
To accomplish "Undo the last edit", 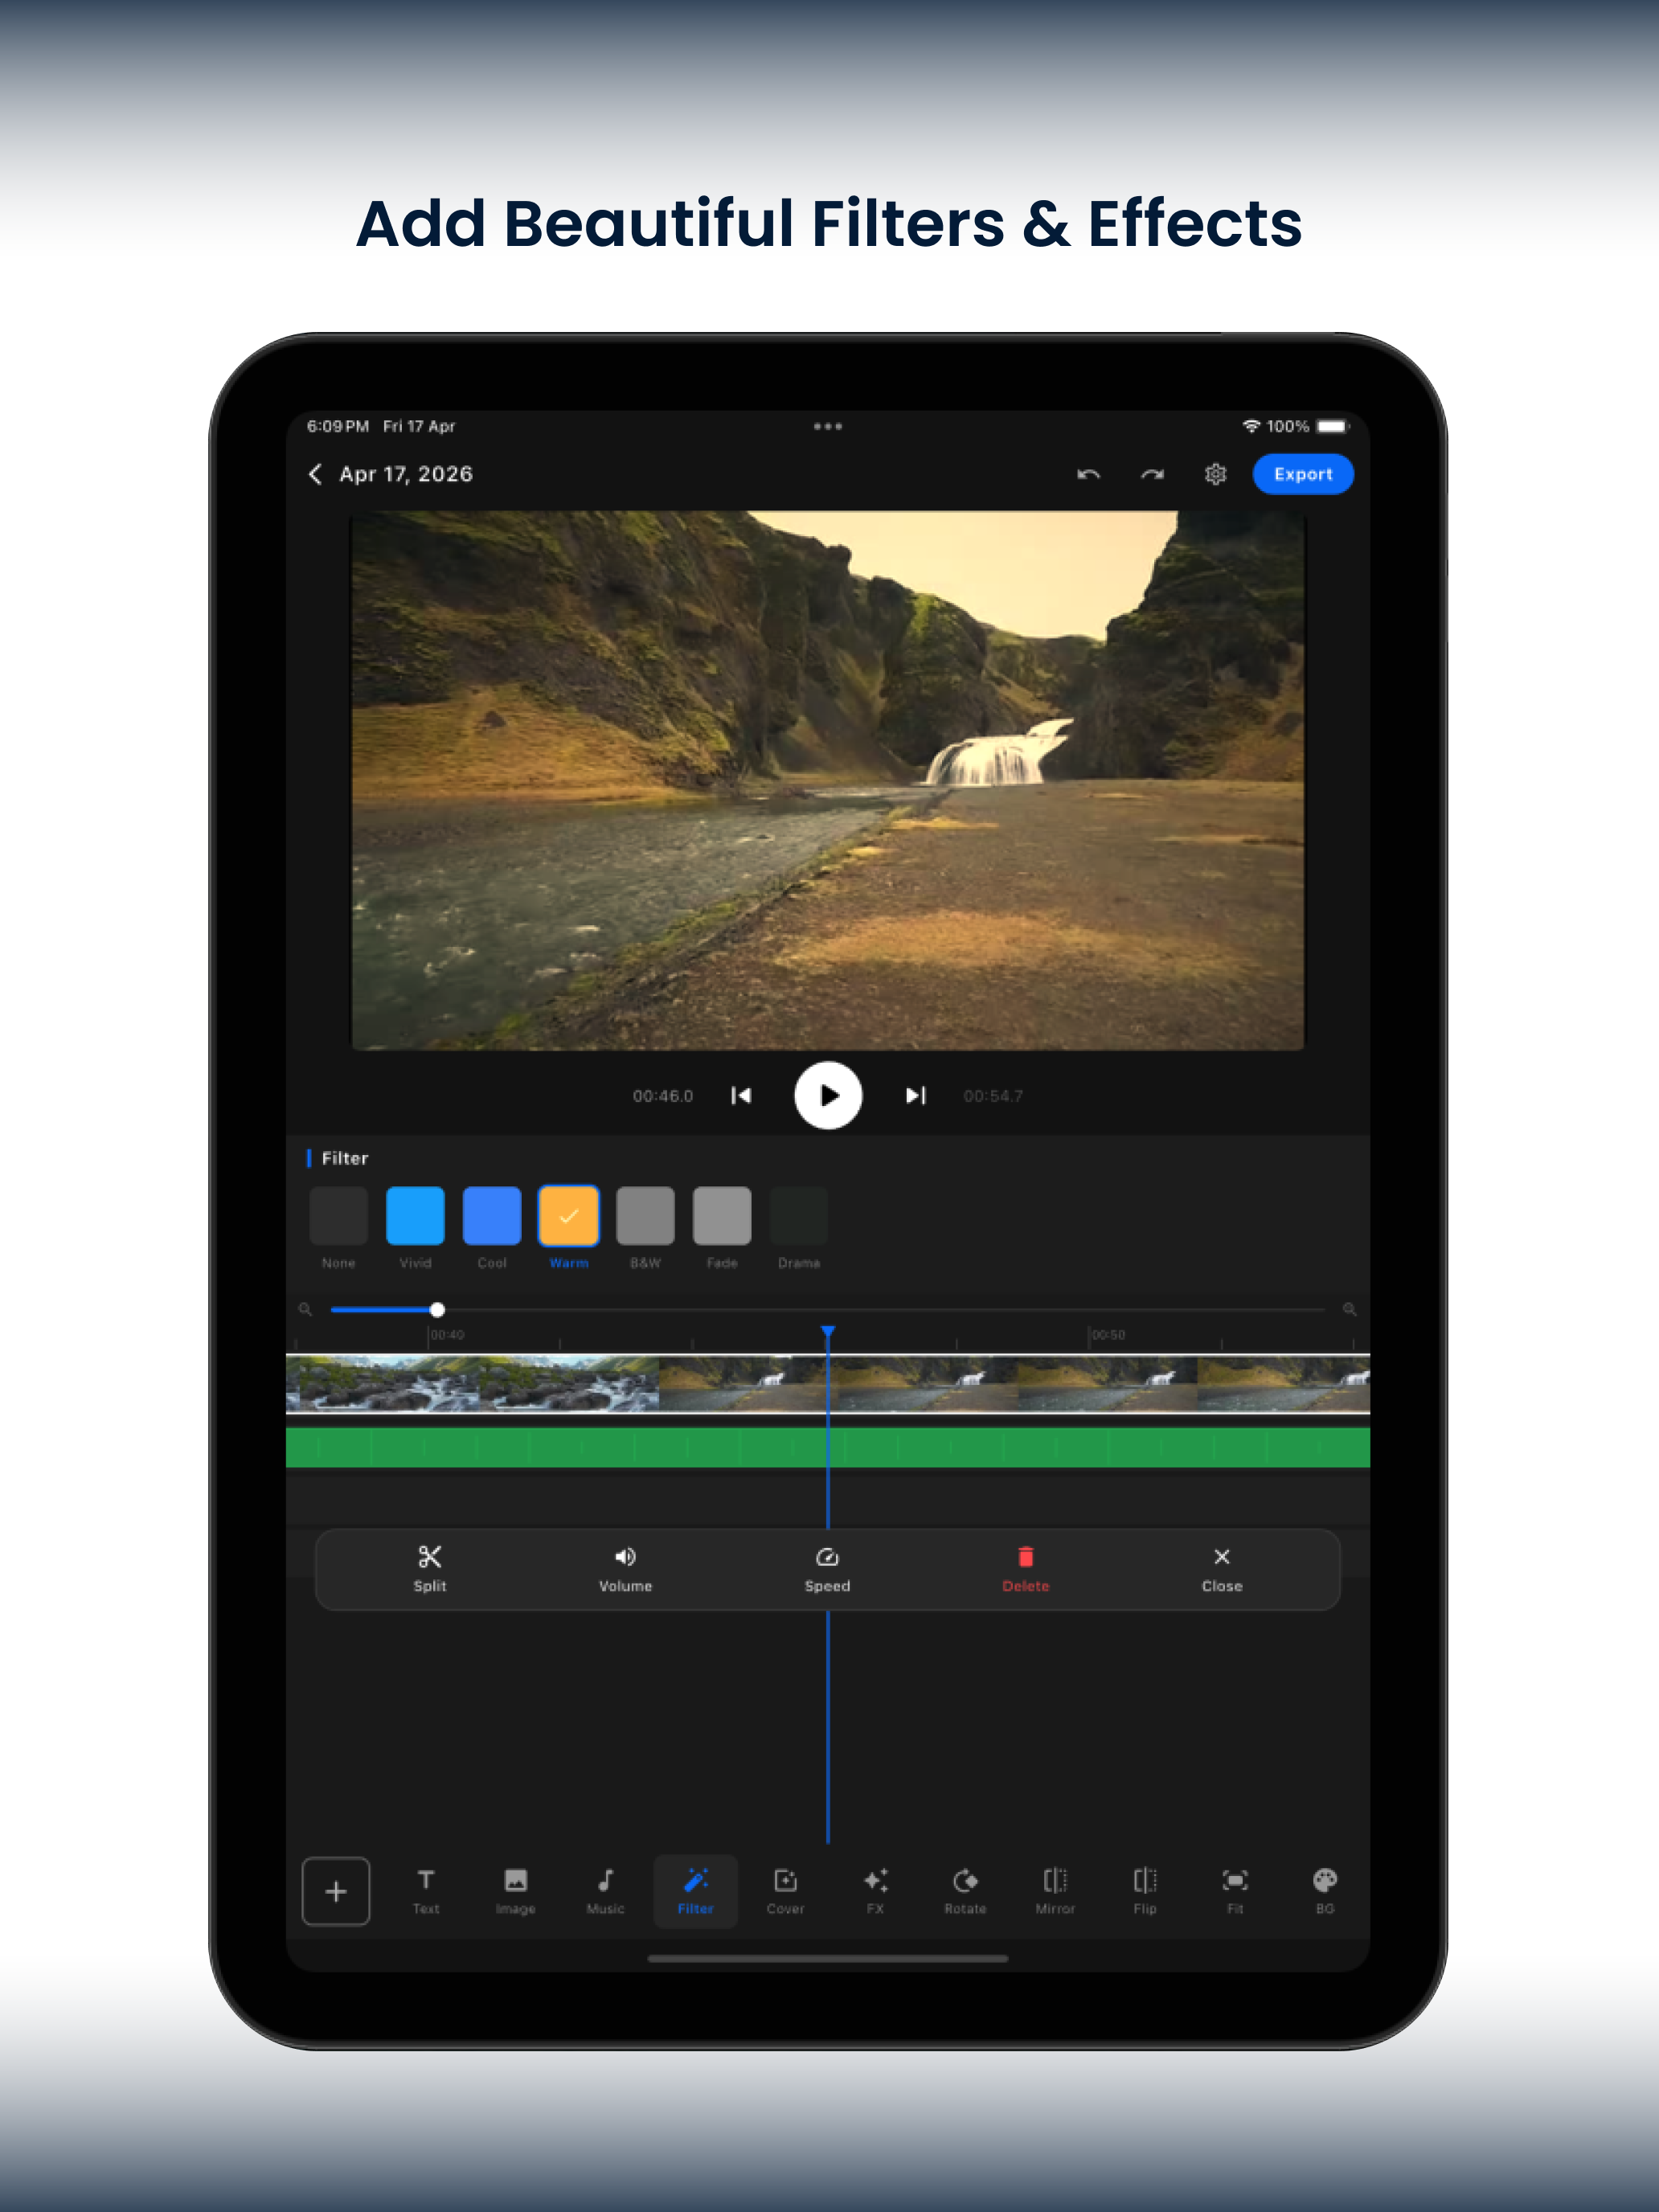I will tap(1088, 474).
